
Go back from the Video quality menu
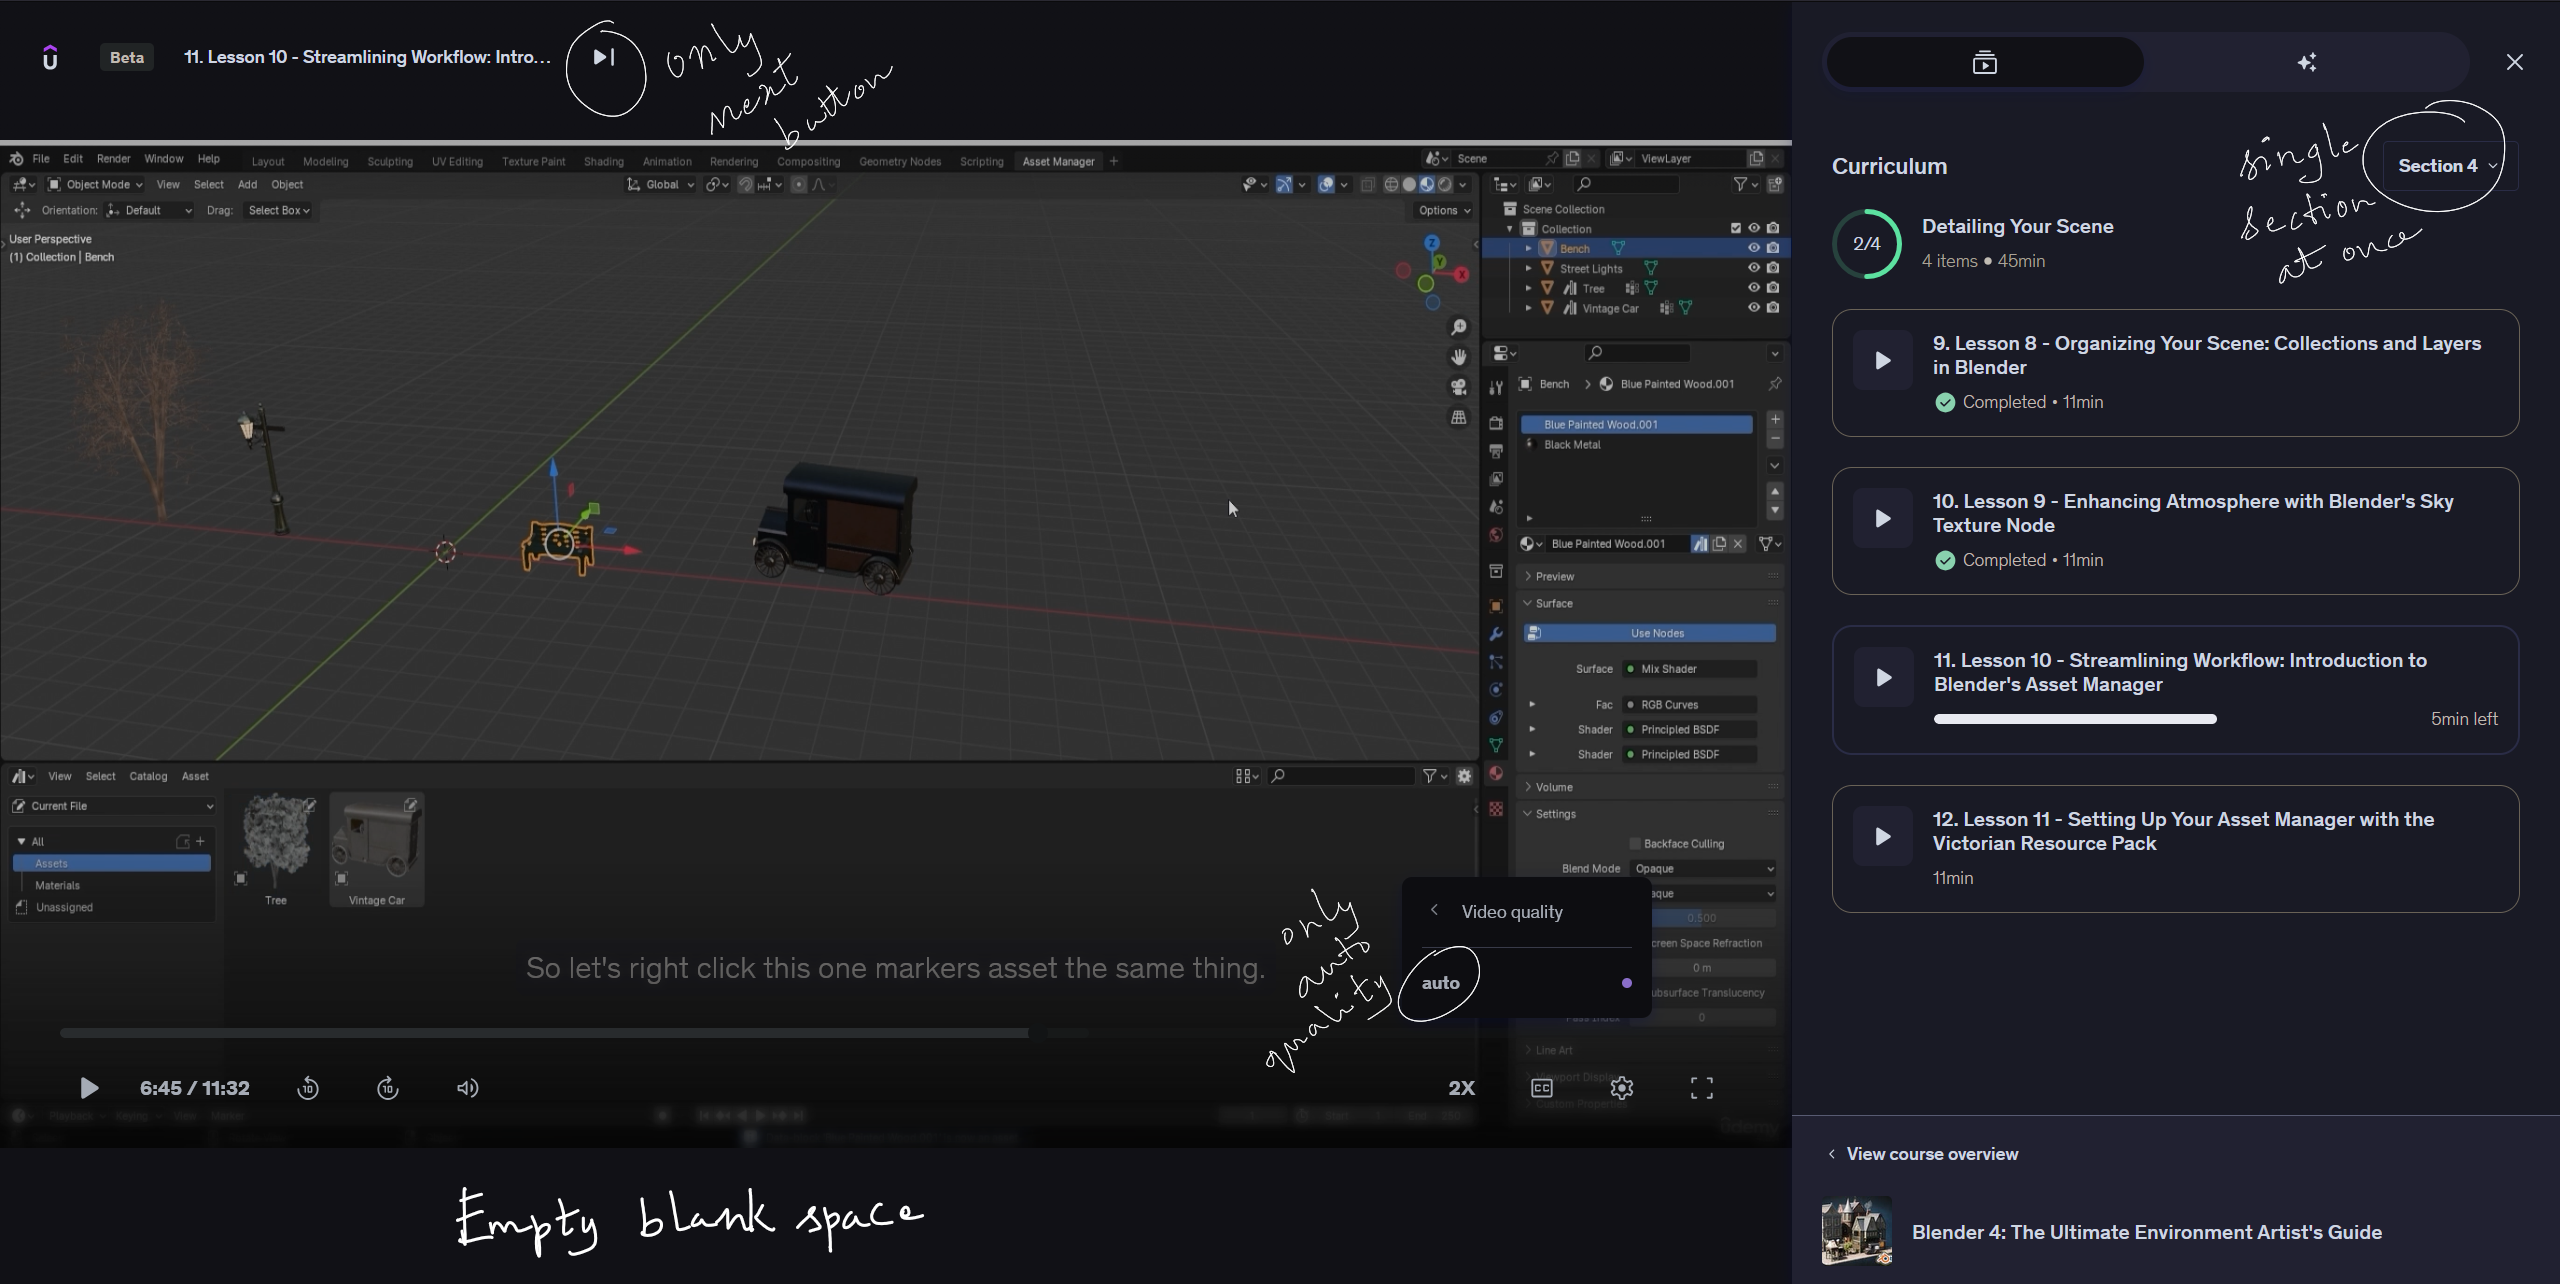pyautogui.click(x=1434, y=910)
